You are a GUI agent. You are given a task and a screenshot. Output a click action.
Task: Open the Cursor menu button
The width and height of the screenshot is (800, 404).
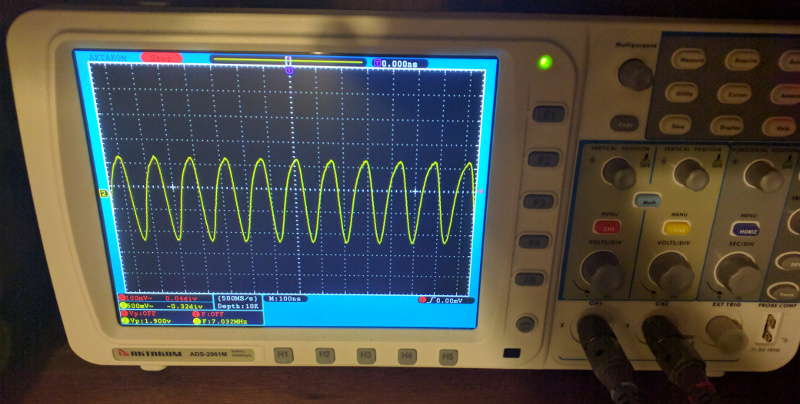(735, 94)
